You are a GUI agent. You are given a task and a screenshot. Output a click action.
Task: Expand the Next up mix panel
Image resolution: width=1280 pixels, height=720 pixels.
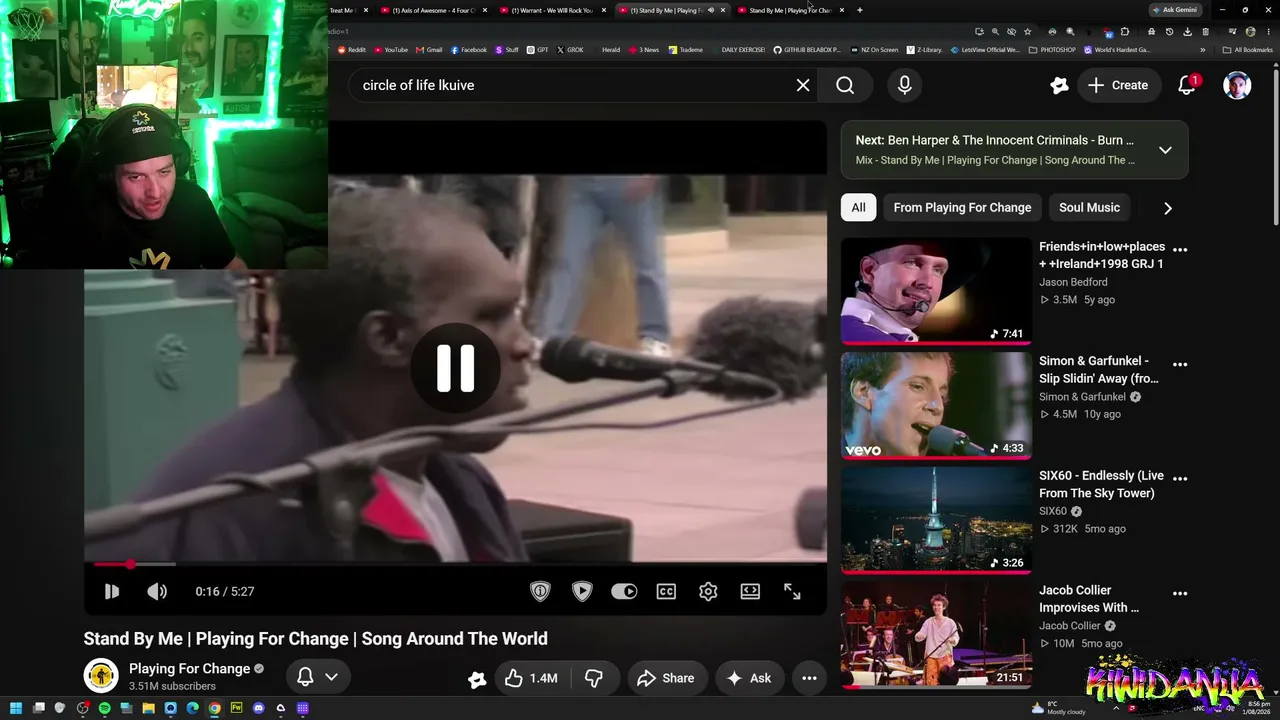click(1165, 150)
